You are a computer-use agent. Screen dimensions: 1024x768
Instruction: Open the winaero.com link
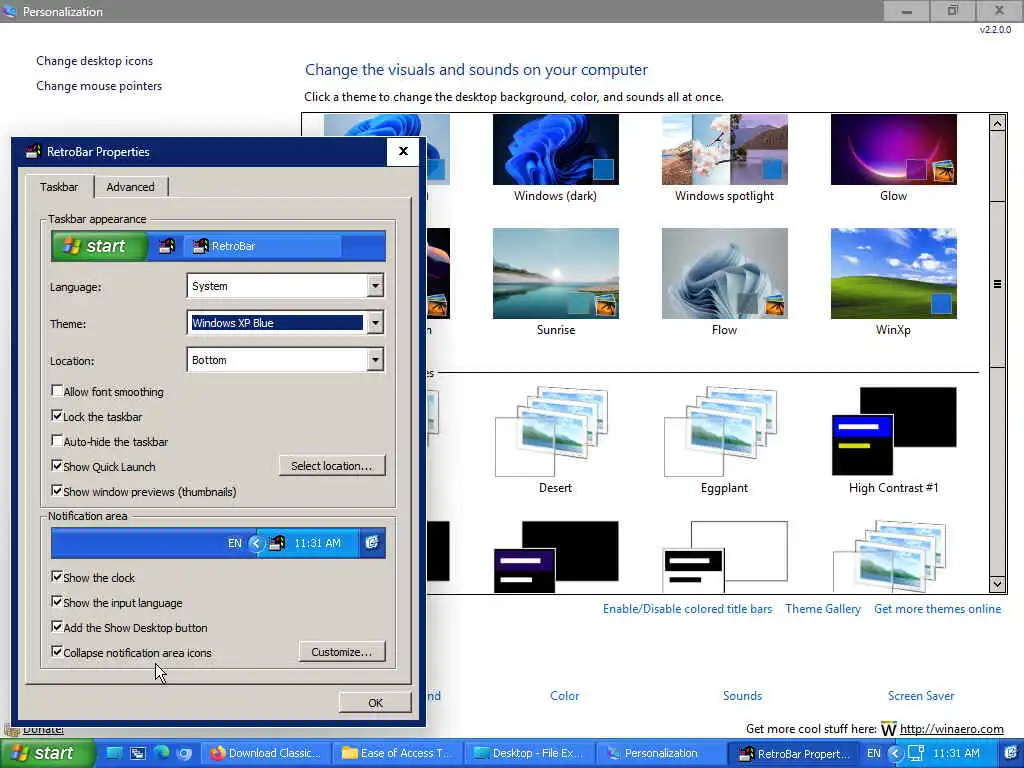click(x=952, y=729)
